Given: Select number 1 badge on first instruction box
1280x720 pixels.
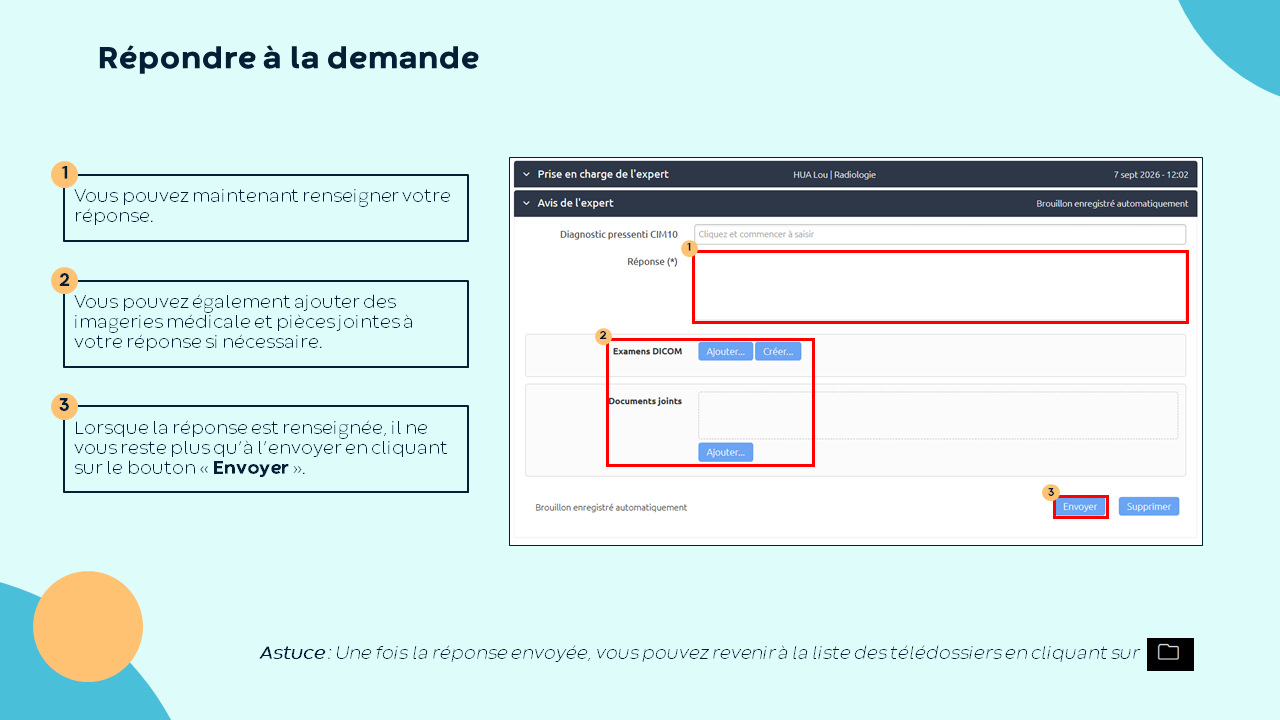Looking at the screenshot, I should [x=65, y=174].
